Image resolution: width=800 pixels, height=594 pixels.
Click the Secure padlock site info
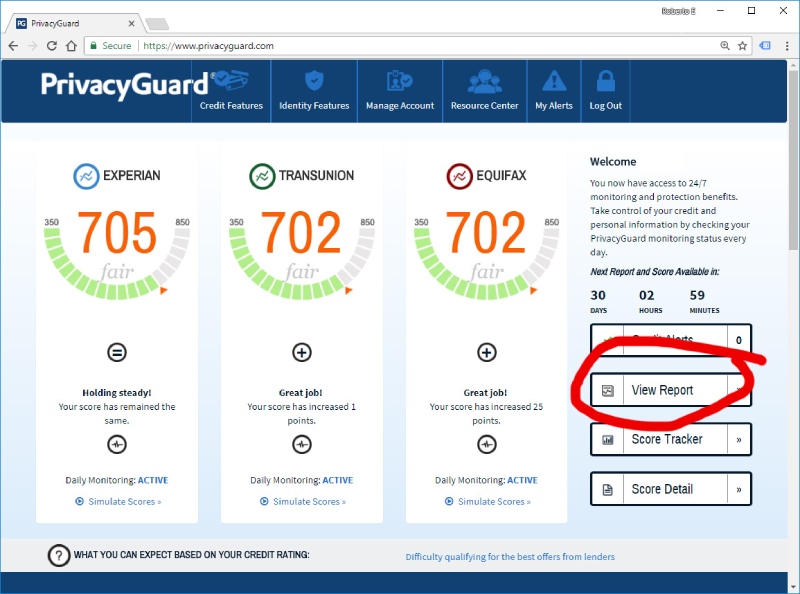point(111,46)
